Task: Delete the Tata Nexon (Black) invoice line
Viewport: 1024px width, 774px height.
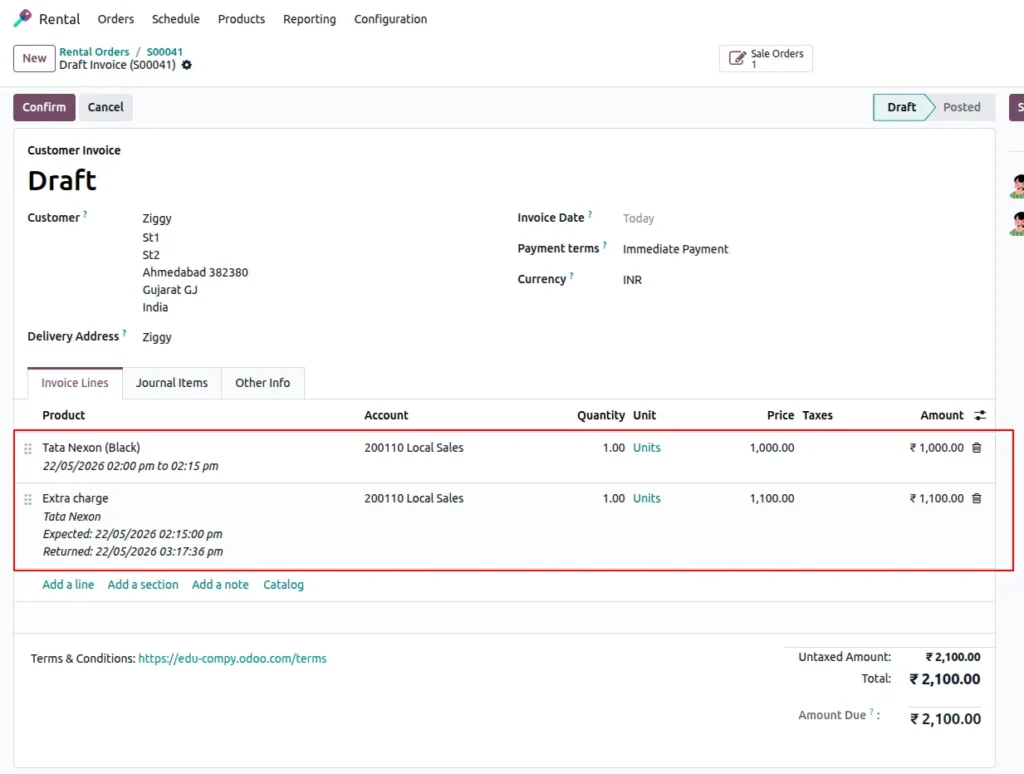Action: pyautogui.click(x=976, y=447)
